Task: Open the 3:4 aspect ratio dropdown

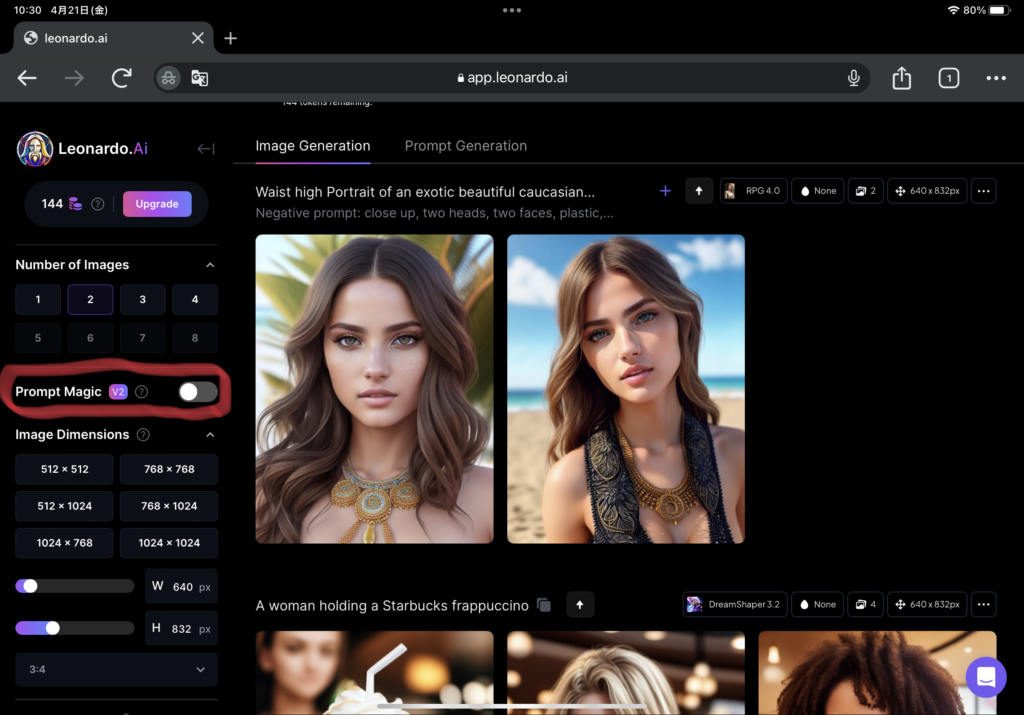Action: pyautogui.click(x=116, y=669)
